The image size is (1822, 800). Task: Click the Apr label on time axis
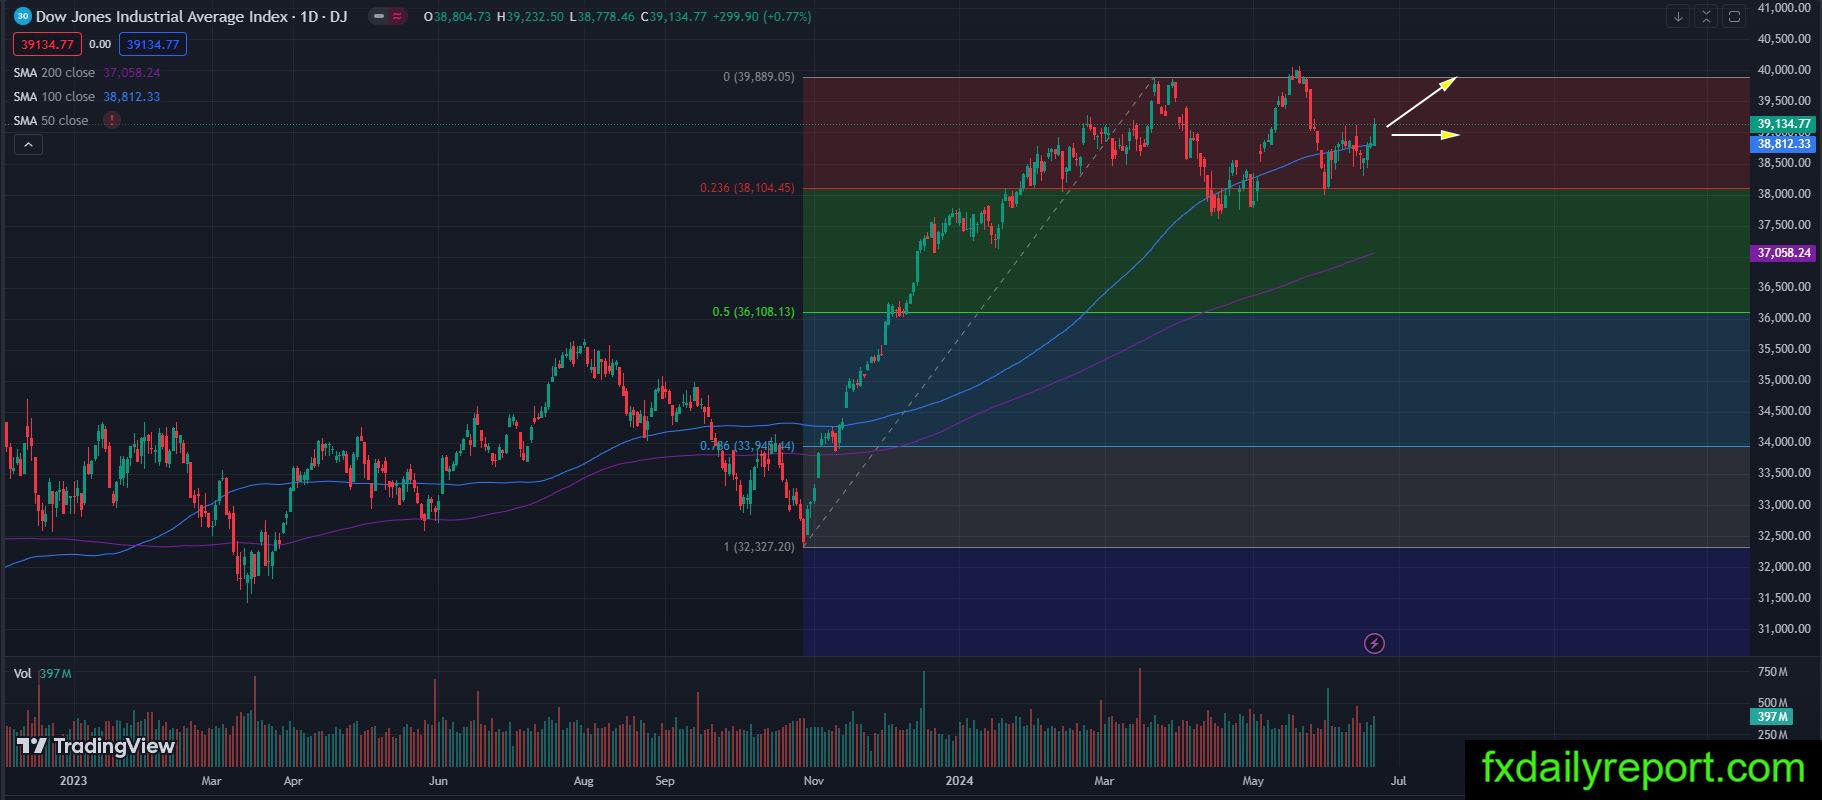pos(292,781)
